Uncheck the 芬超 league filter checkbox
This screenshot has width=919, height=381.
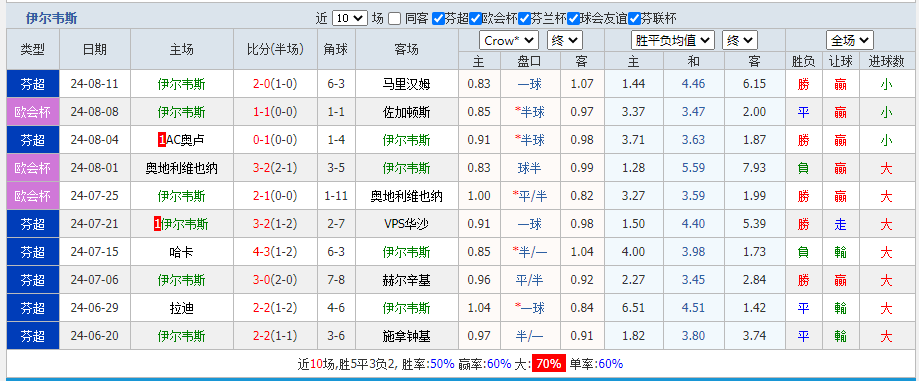pos(438,19)
